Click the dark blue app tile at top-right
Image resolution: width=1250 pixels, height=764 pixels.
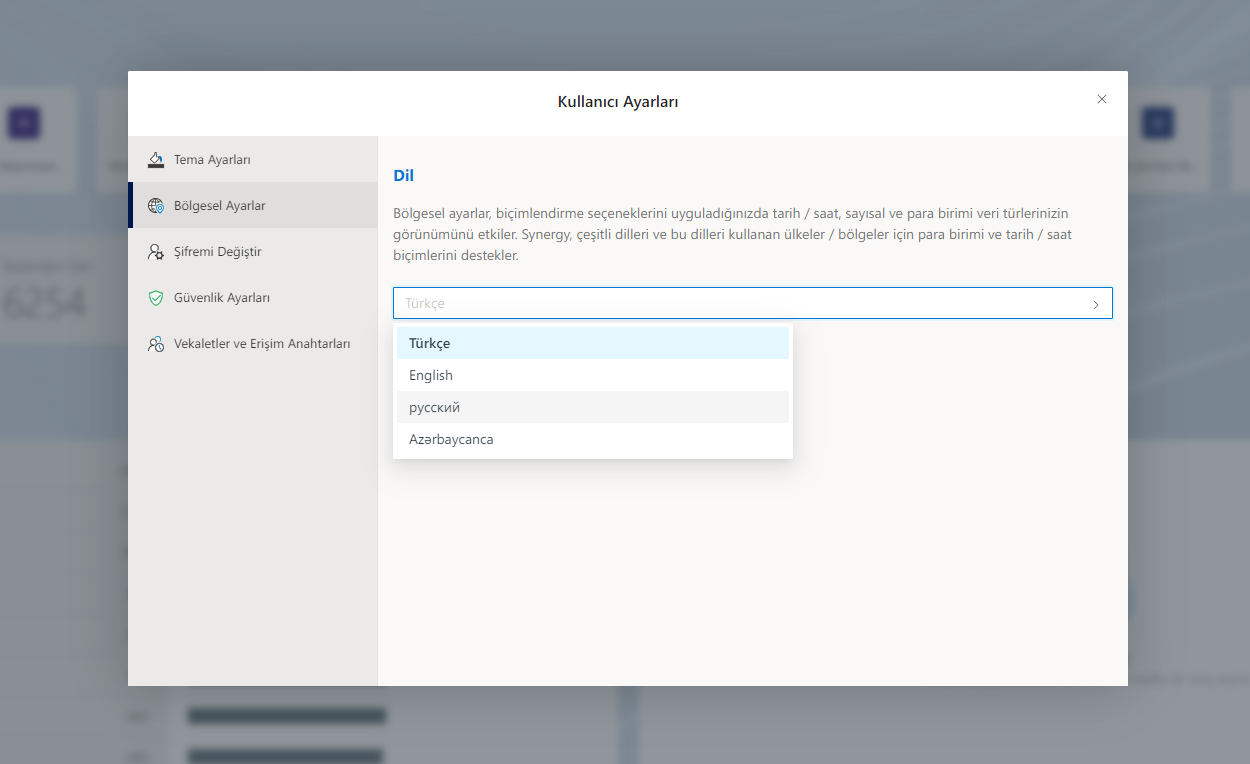tap(1157, 122)
